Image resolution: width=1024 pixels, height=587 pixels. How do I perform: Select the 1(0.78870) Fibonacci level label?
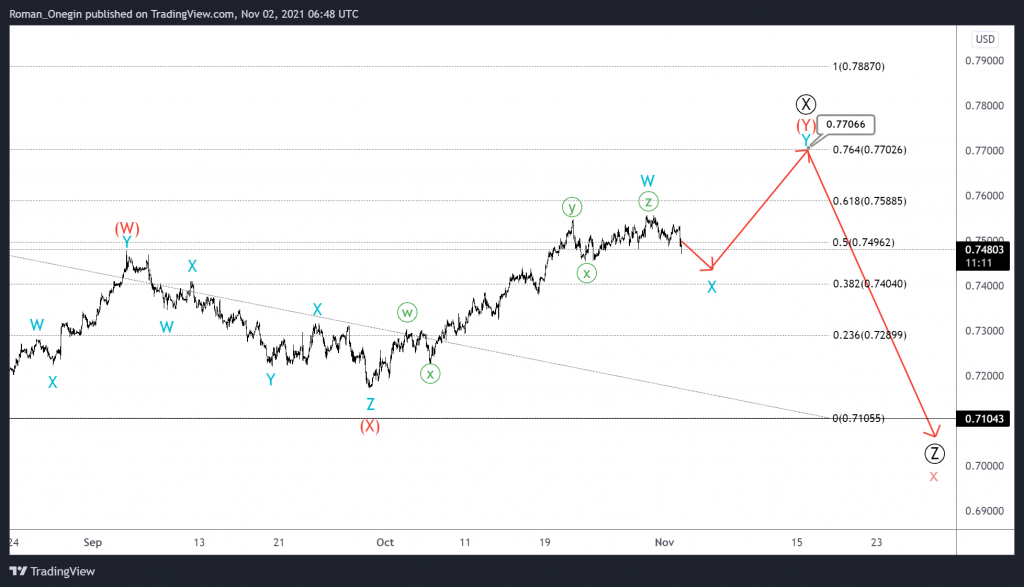(x=858, y=66)
